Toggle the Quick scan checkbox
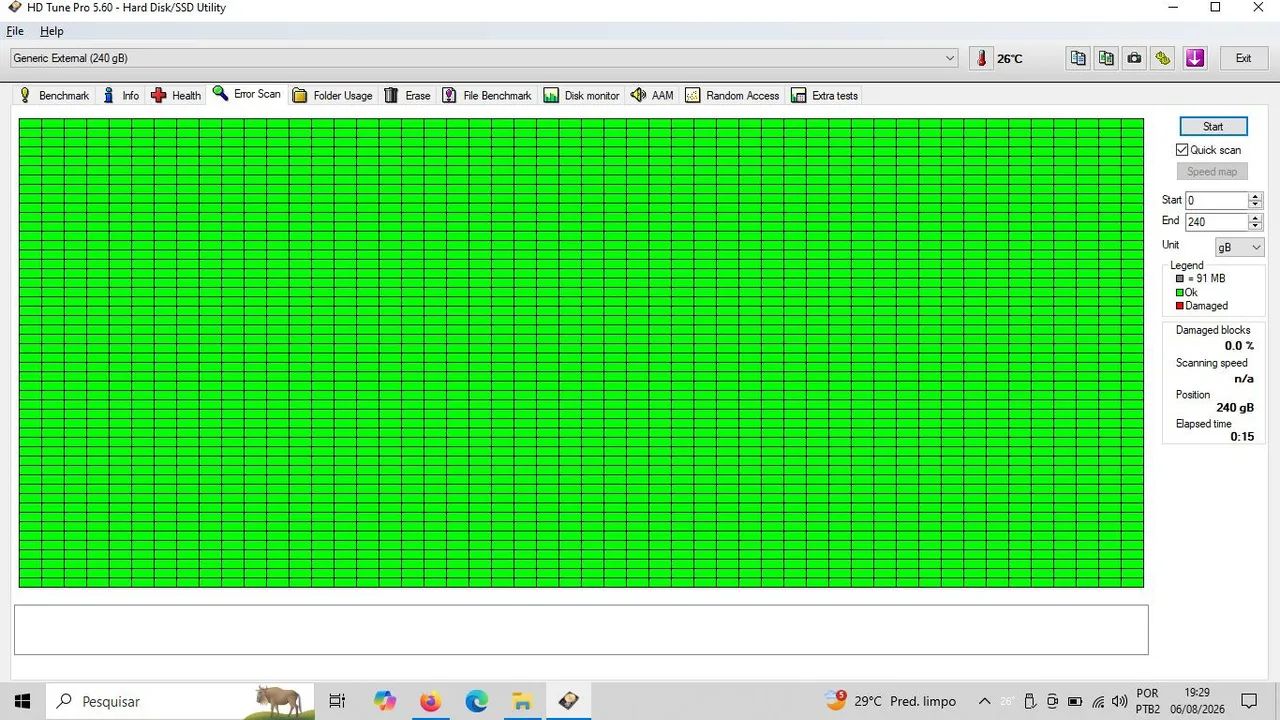 (1182, 150)
